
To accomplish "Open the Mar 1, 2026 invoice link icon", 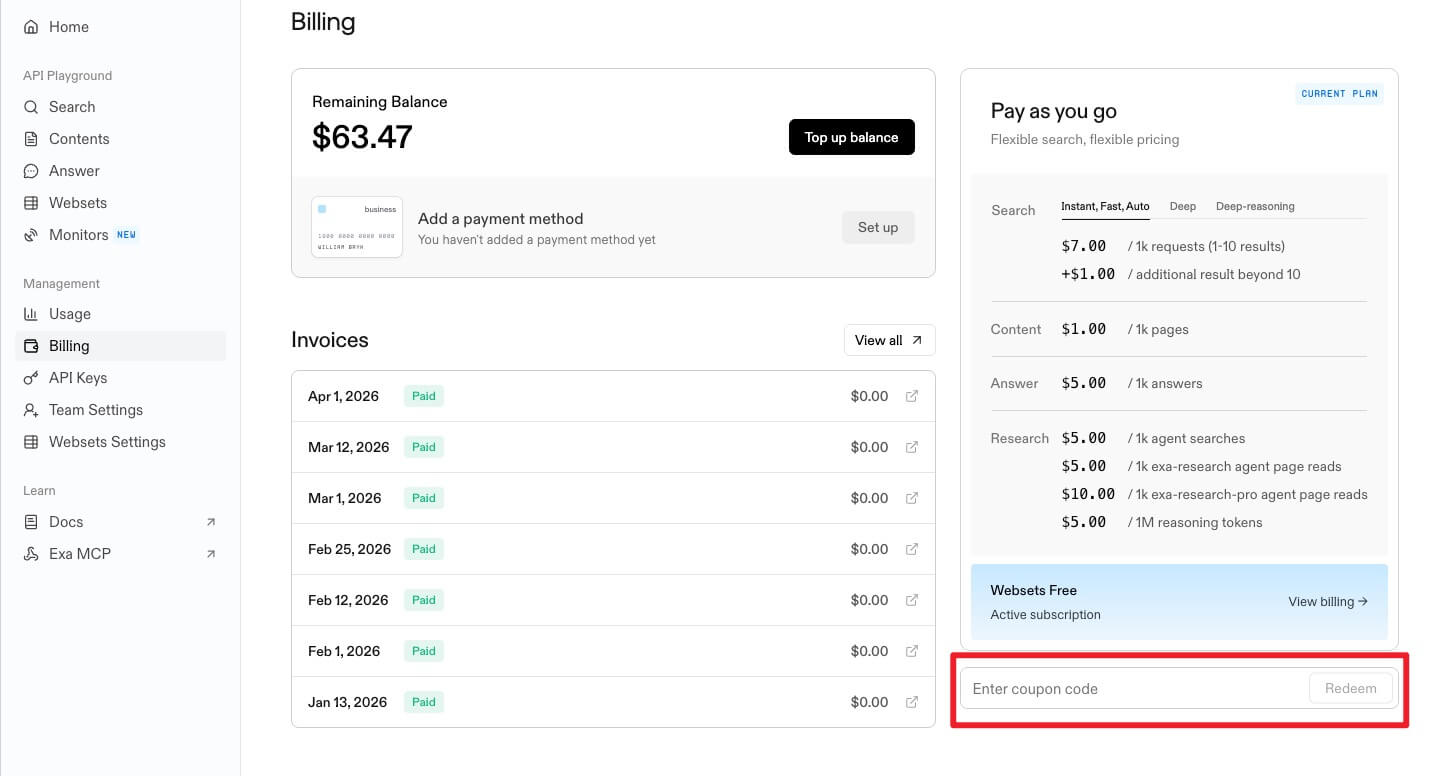I will [x=912, y=498].
